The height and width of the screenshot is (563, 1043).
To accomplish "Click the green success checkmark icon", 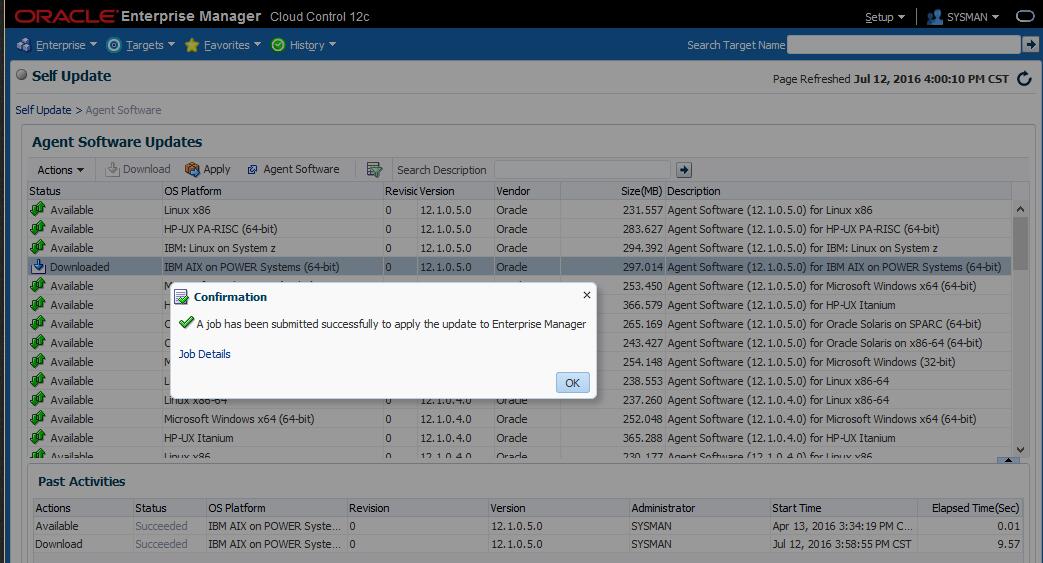I will click(186, 323).
